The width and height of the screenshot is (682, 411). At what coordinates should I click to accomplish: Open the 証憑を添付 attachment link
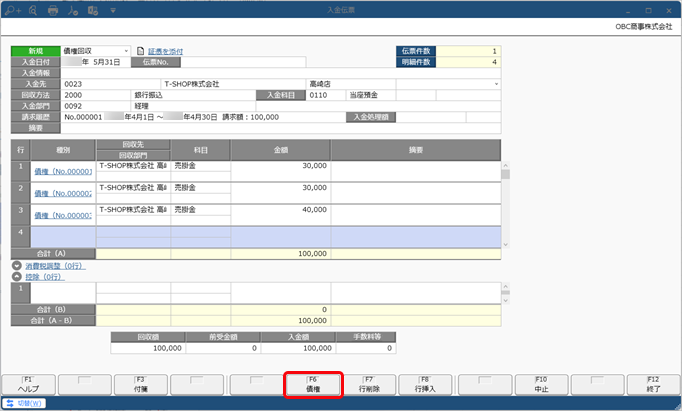(x=165, y=51)
